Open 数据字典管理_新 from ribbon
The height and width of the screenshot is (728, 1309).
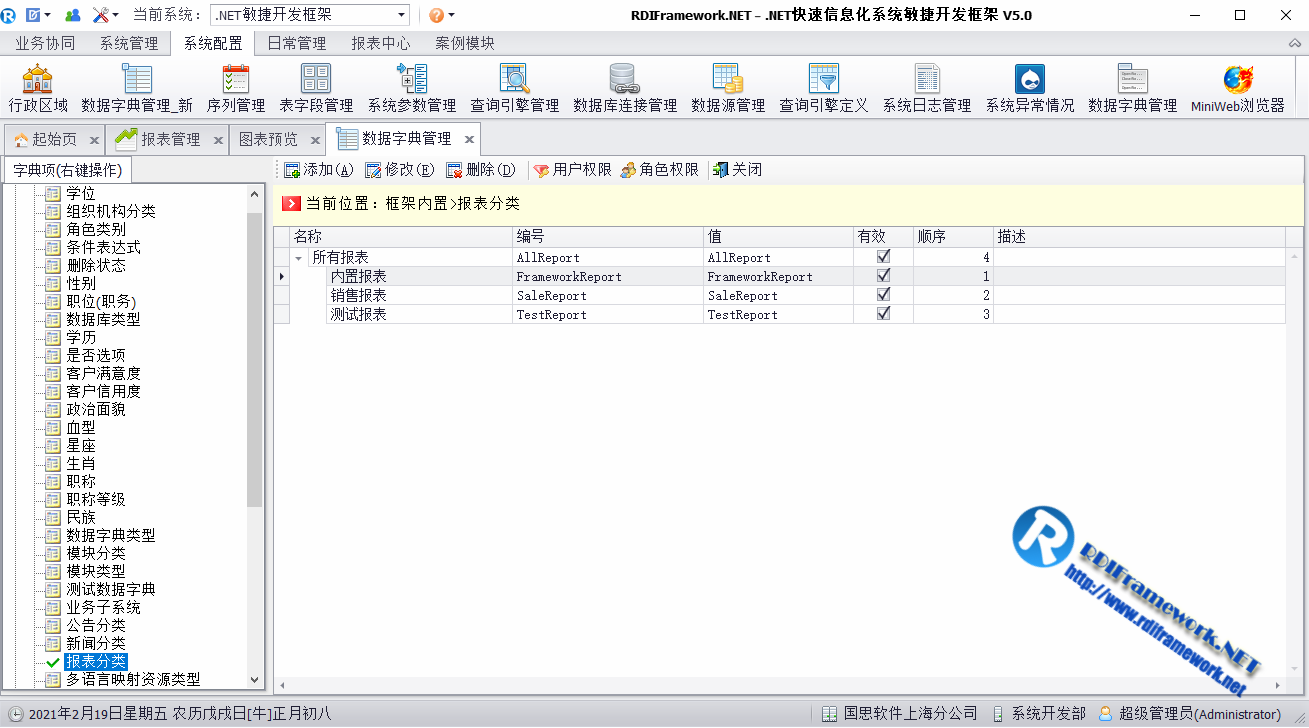137,88
